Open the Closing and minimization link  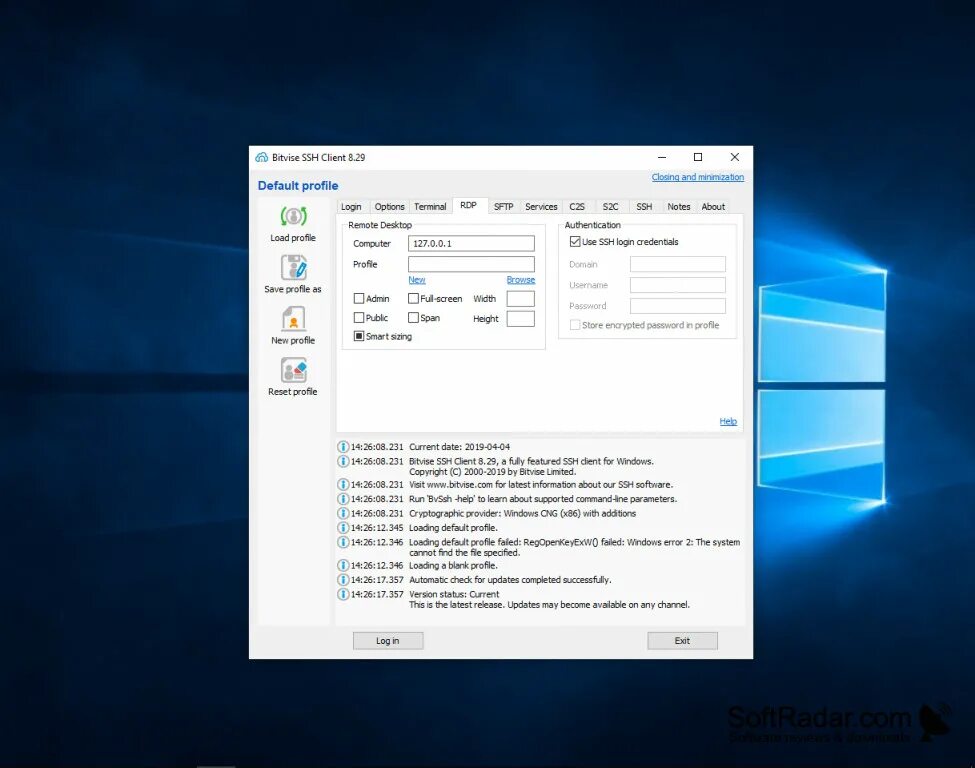[698, 177]
